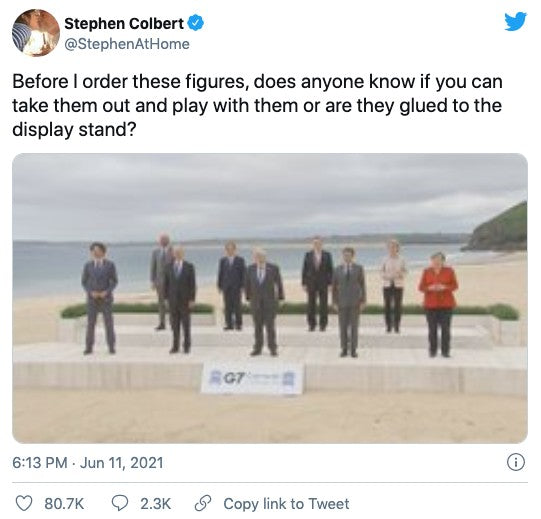Click the leftmost standing figure in photo
This screenshot has width=541, height=519.
pos(99,298)
